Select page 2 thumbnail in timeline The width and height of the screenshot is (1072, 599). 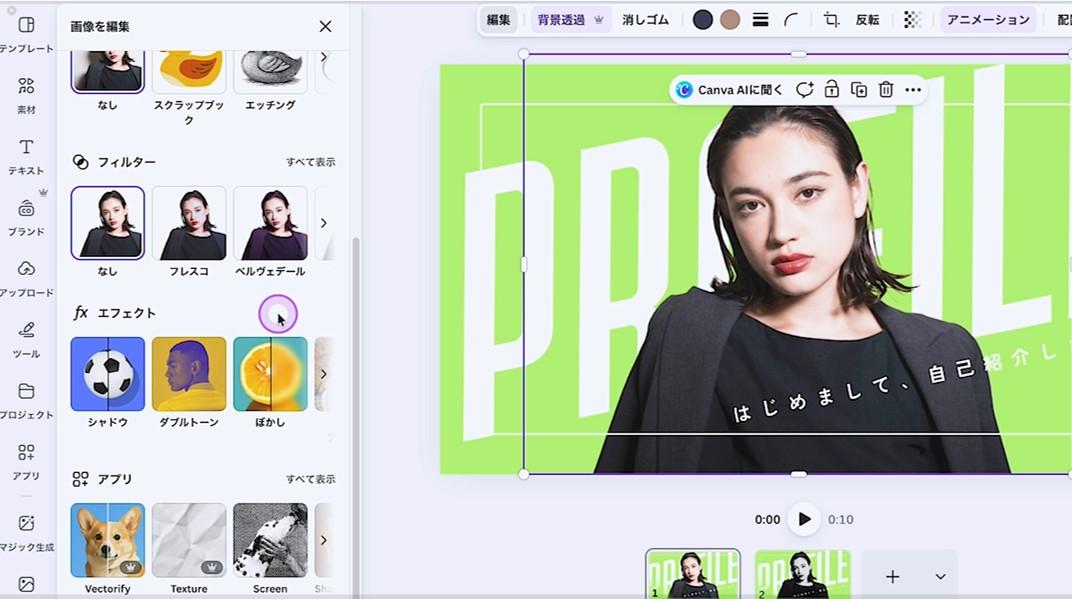pos(803,574)
